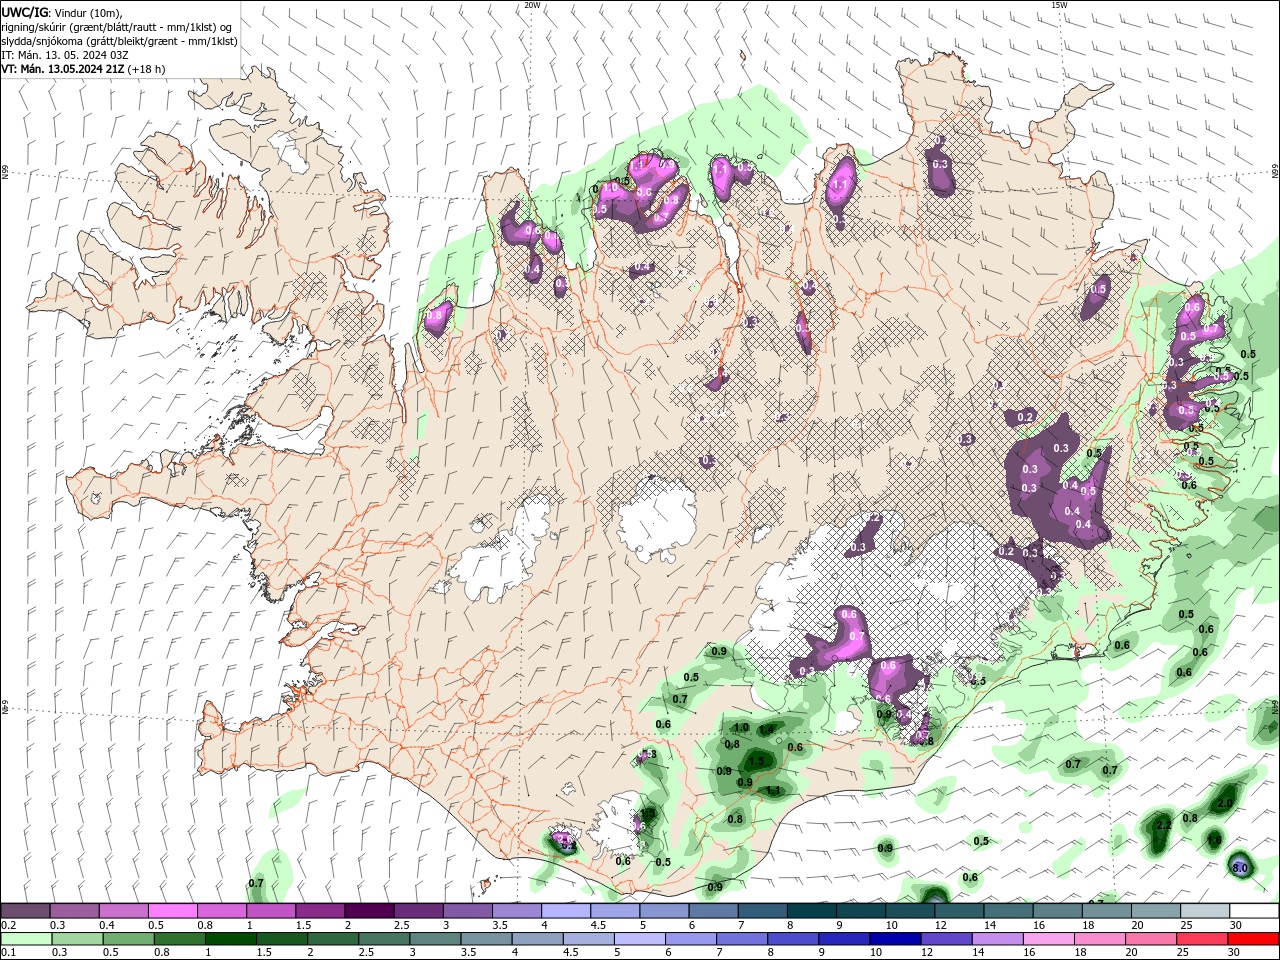Select the darkest purple 2 swatch in upper legend
The width and height of the screenshot is (1280, 960).
click(368, 911)
